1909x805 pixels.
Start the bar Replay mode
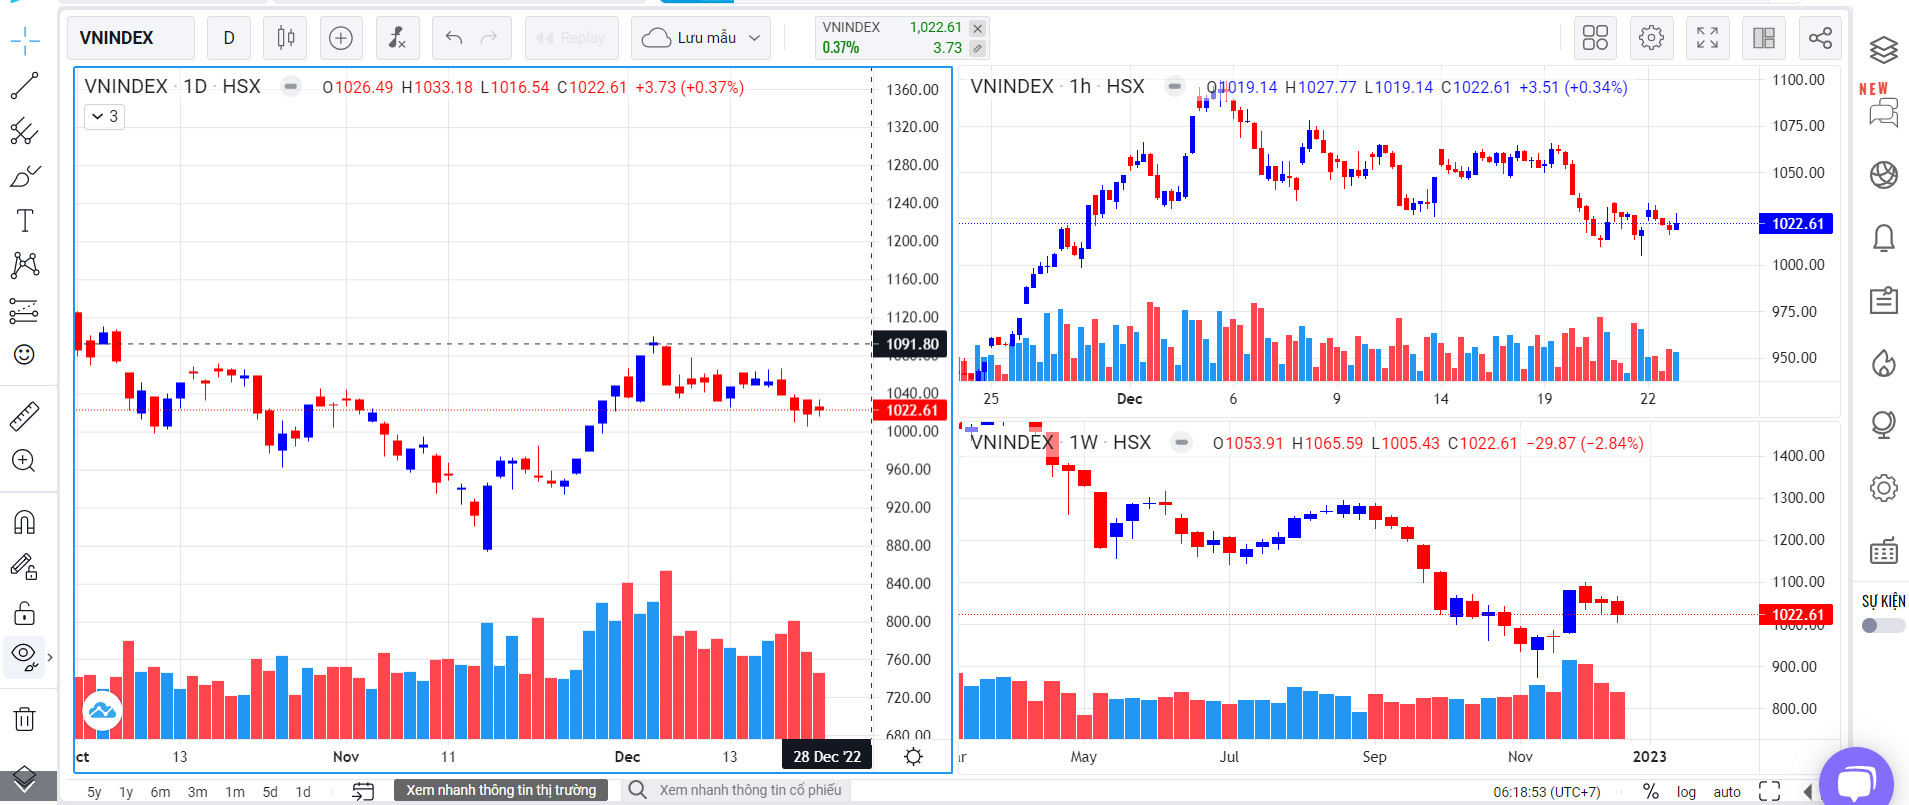571,38
